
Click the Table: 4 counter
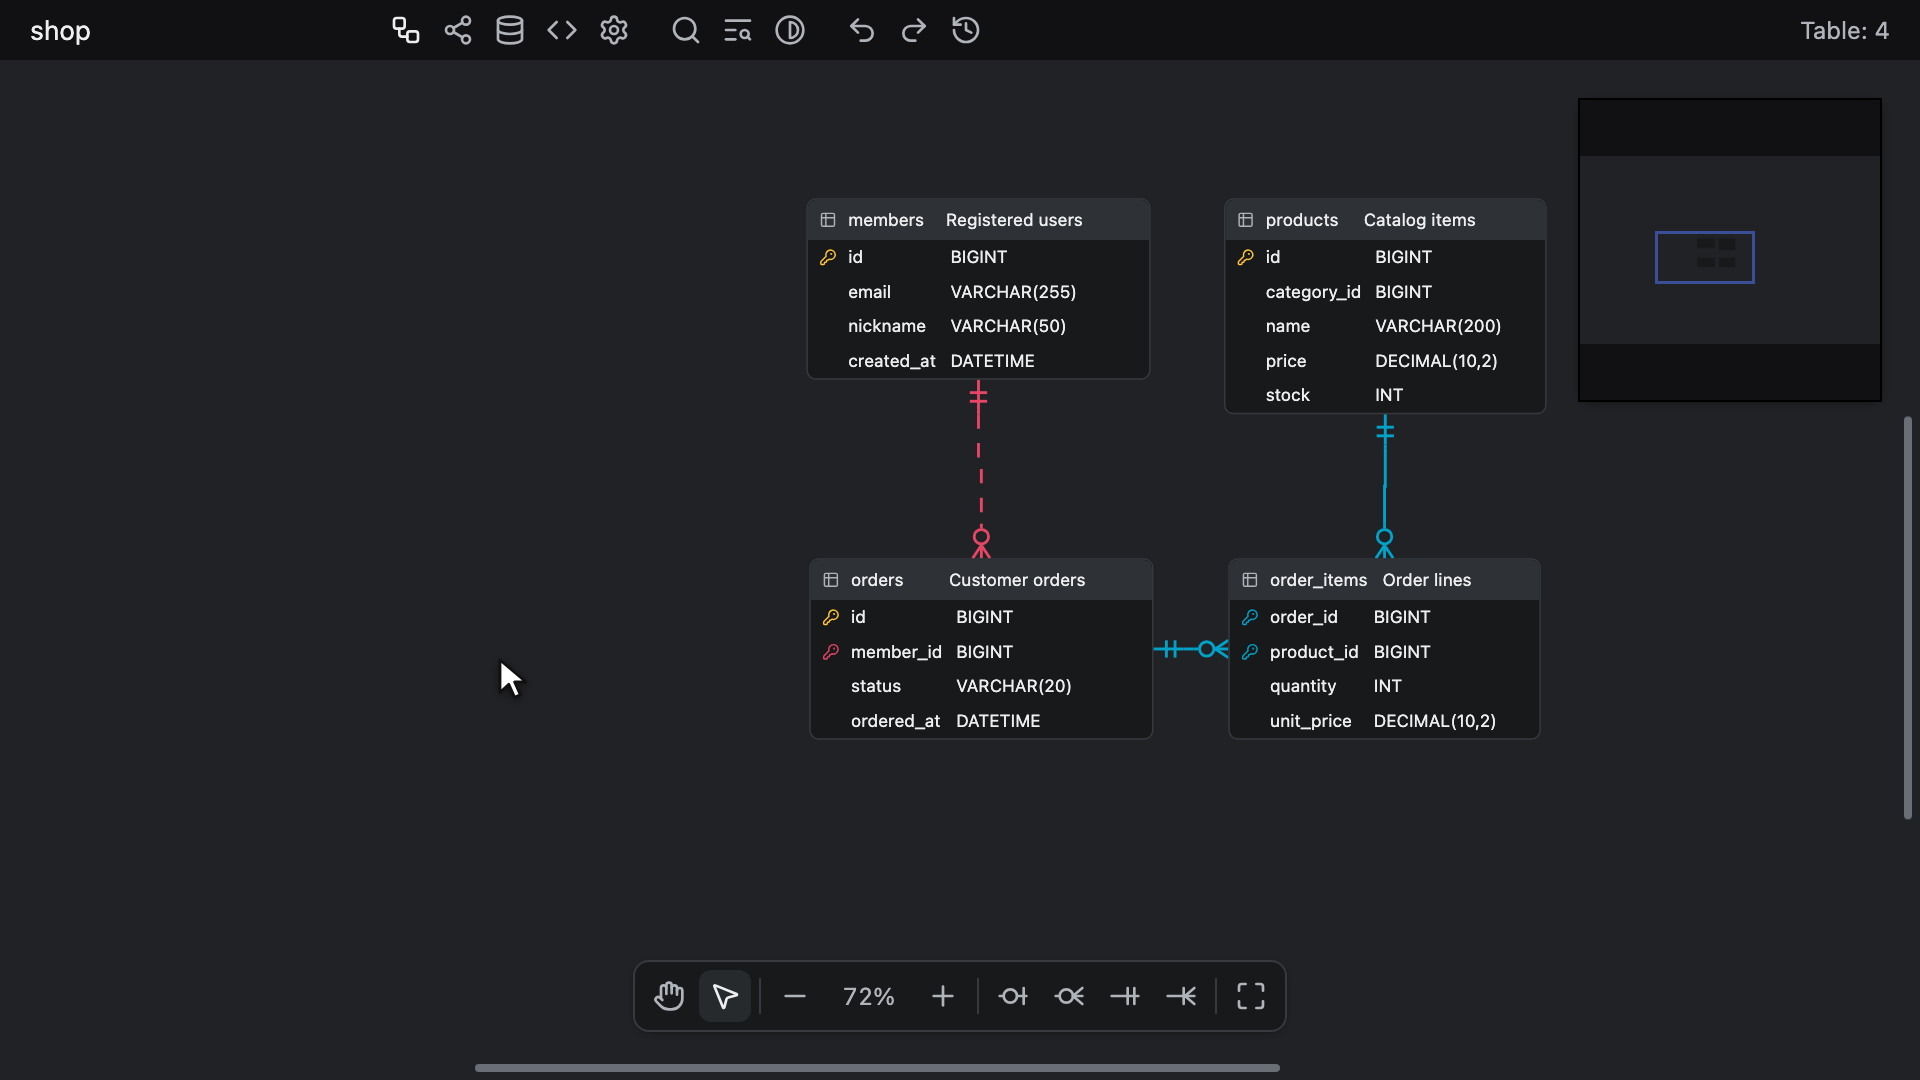tap(1844, 31)
